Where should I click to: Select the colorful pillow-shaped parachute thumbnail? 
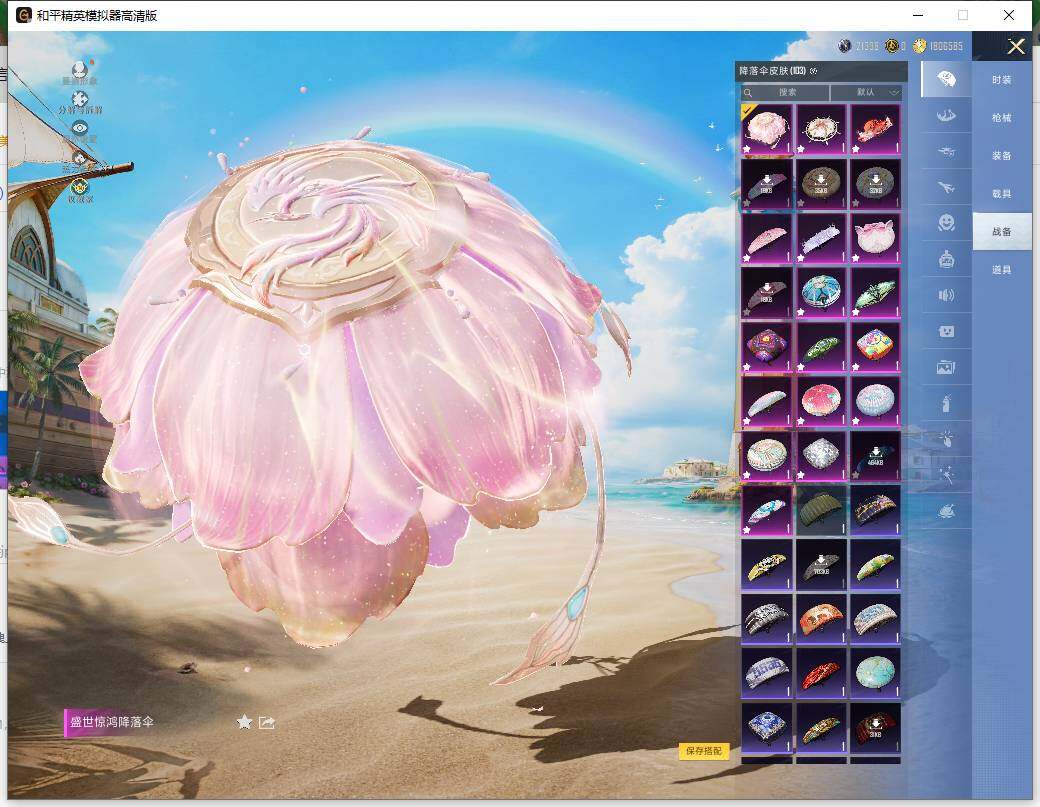pyautogui.click(x=876, y=346)
